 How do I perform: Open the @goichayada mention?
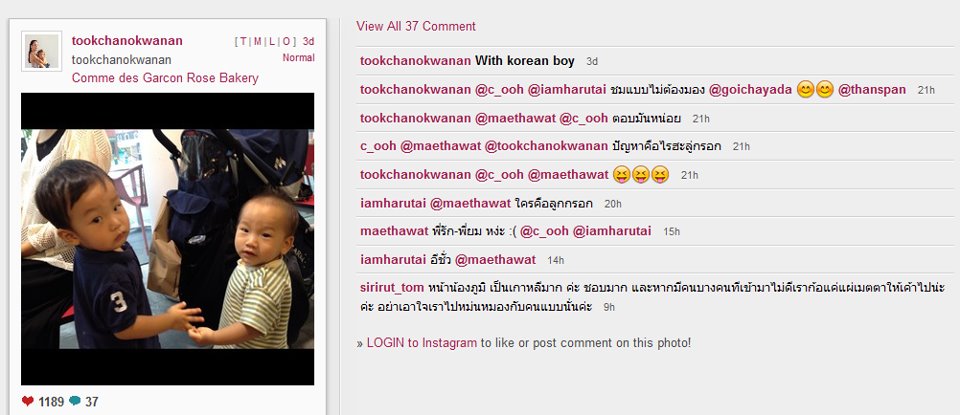coord(750,89)
